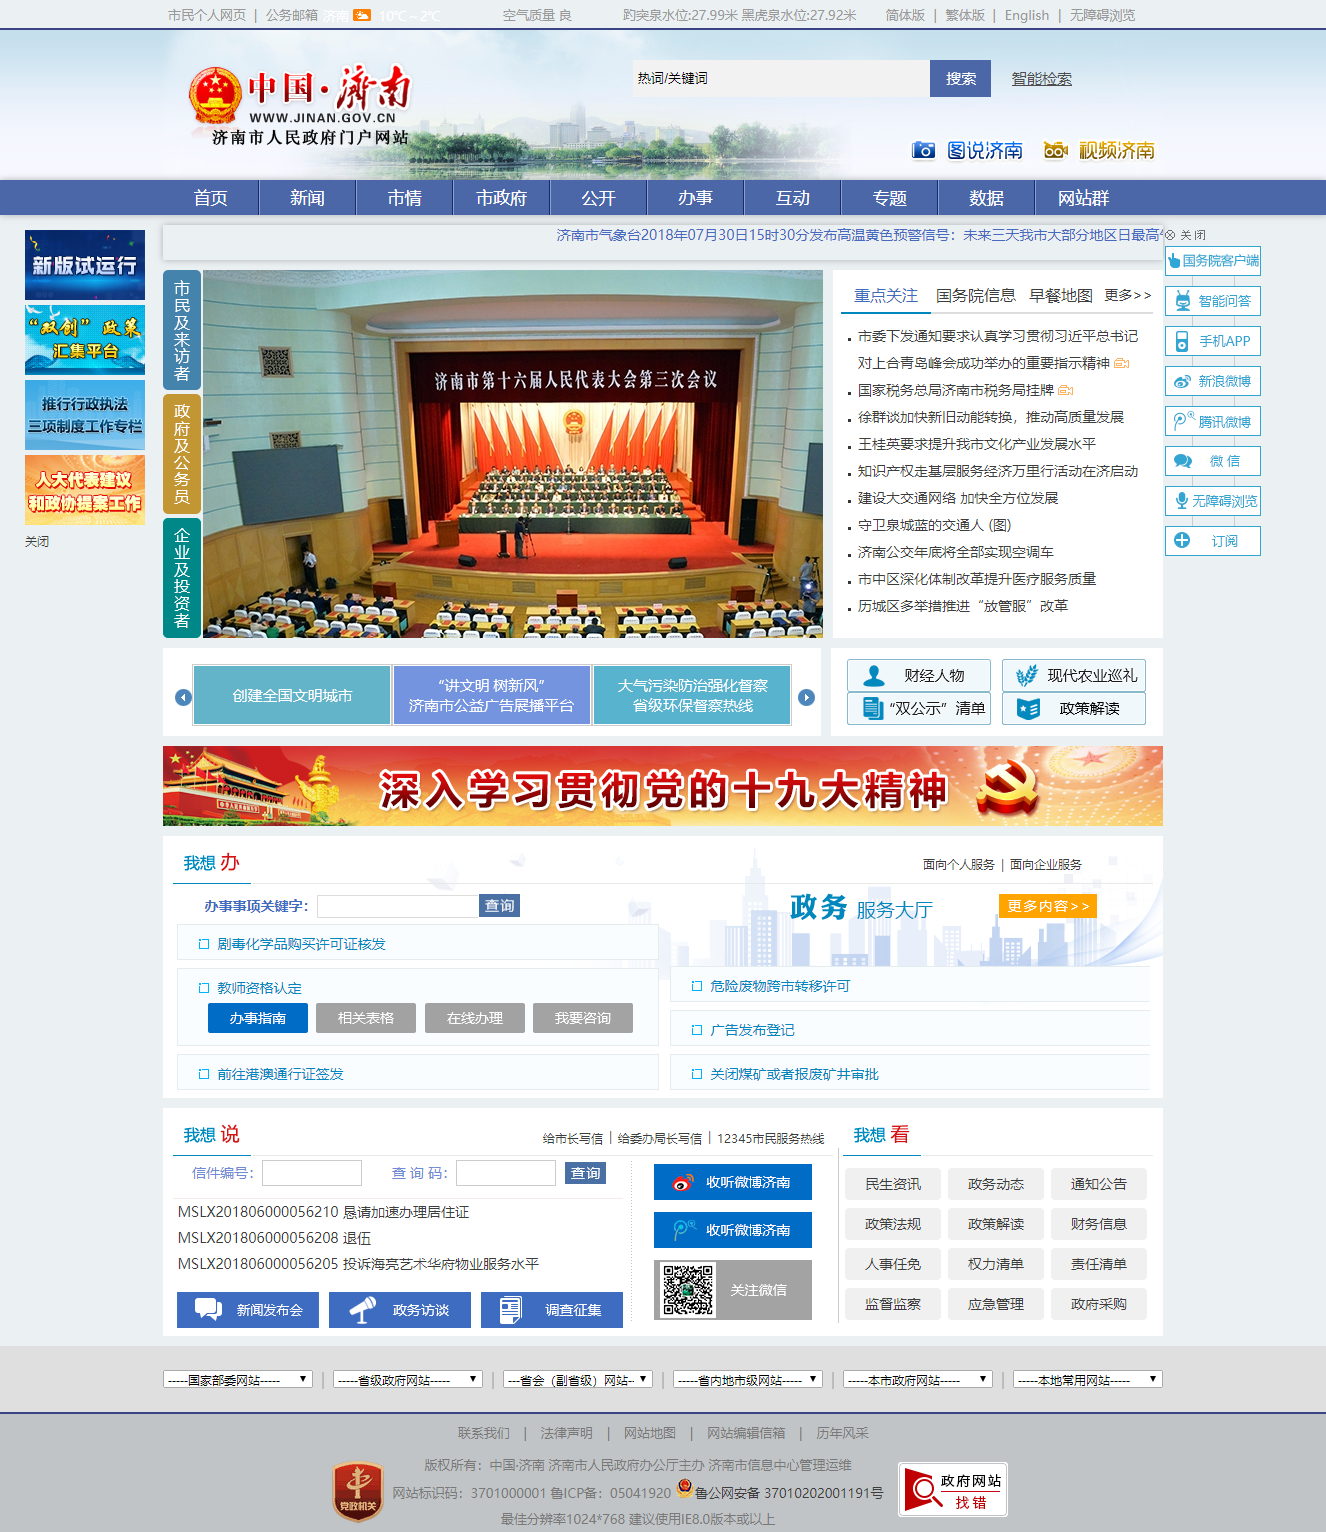
Task: Click the camera icon beside 图说济南
Action: (x=923, y=150)
